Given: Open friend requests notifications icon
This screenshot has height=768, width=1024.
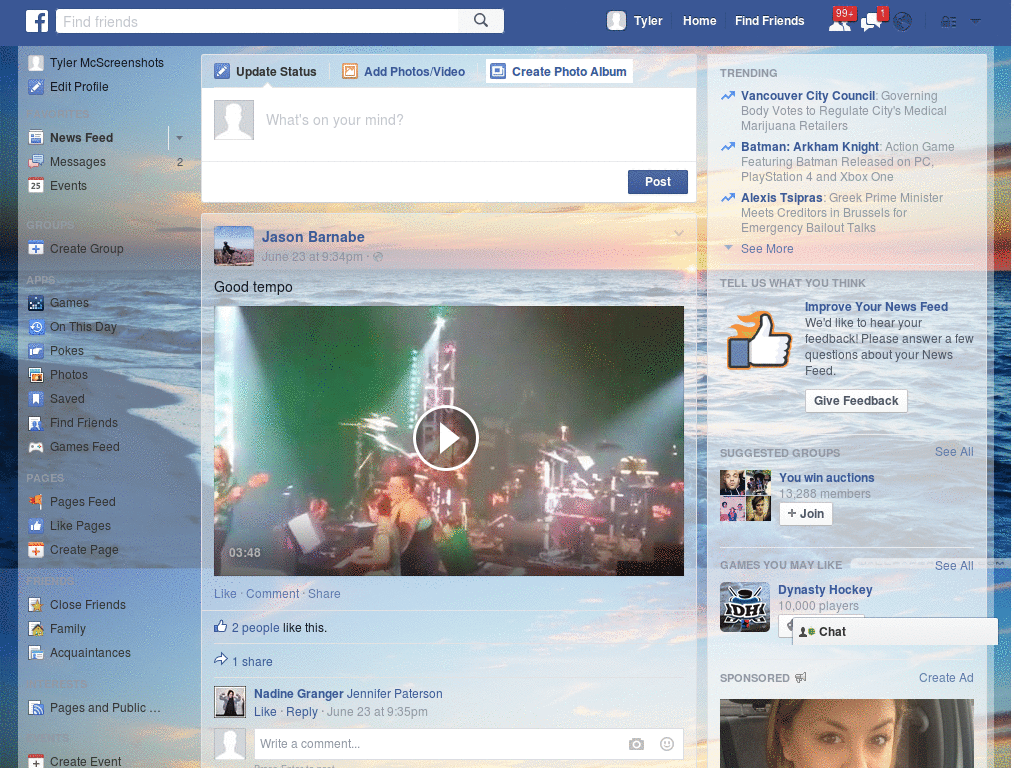Looking at the screenshot, I should point(840,21).
